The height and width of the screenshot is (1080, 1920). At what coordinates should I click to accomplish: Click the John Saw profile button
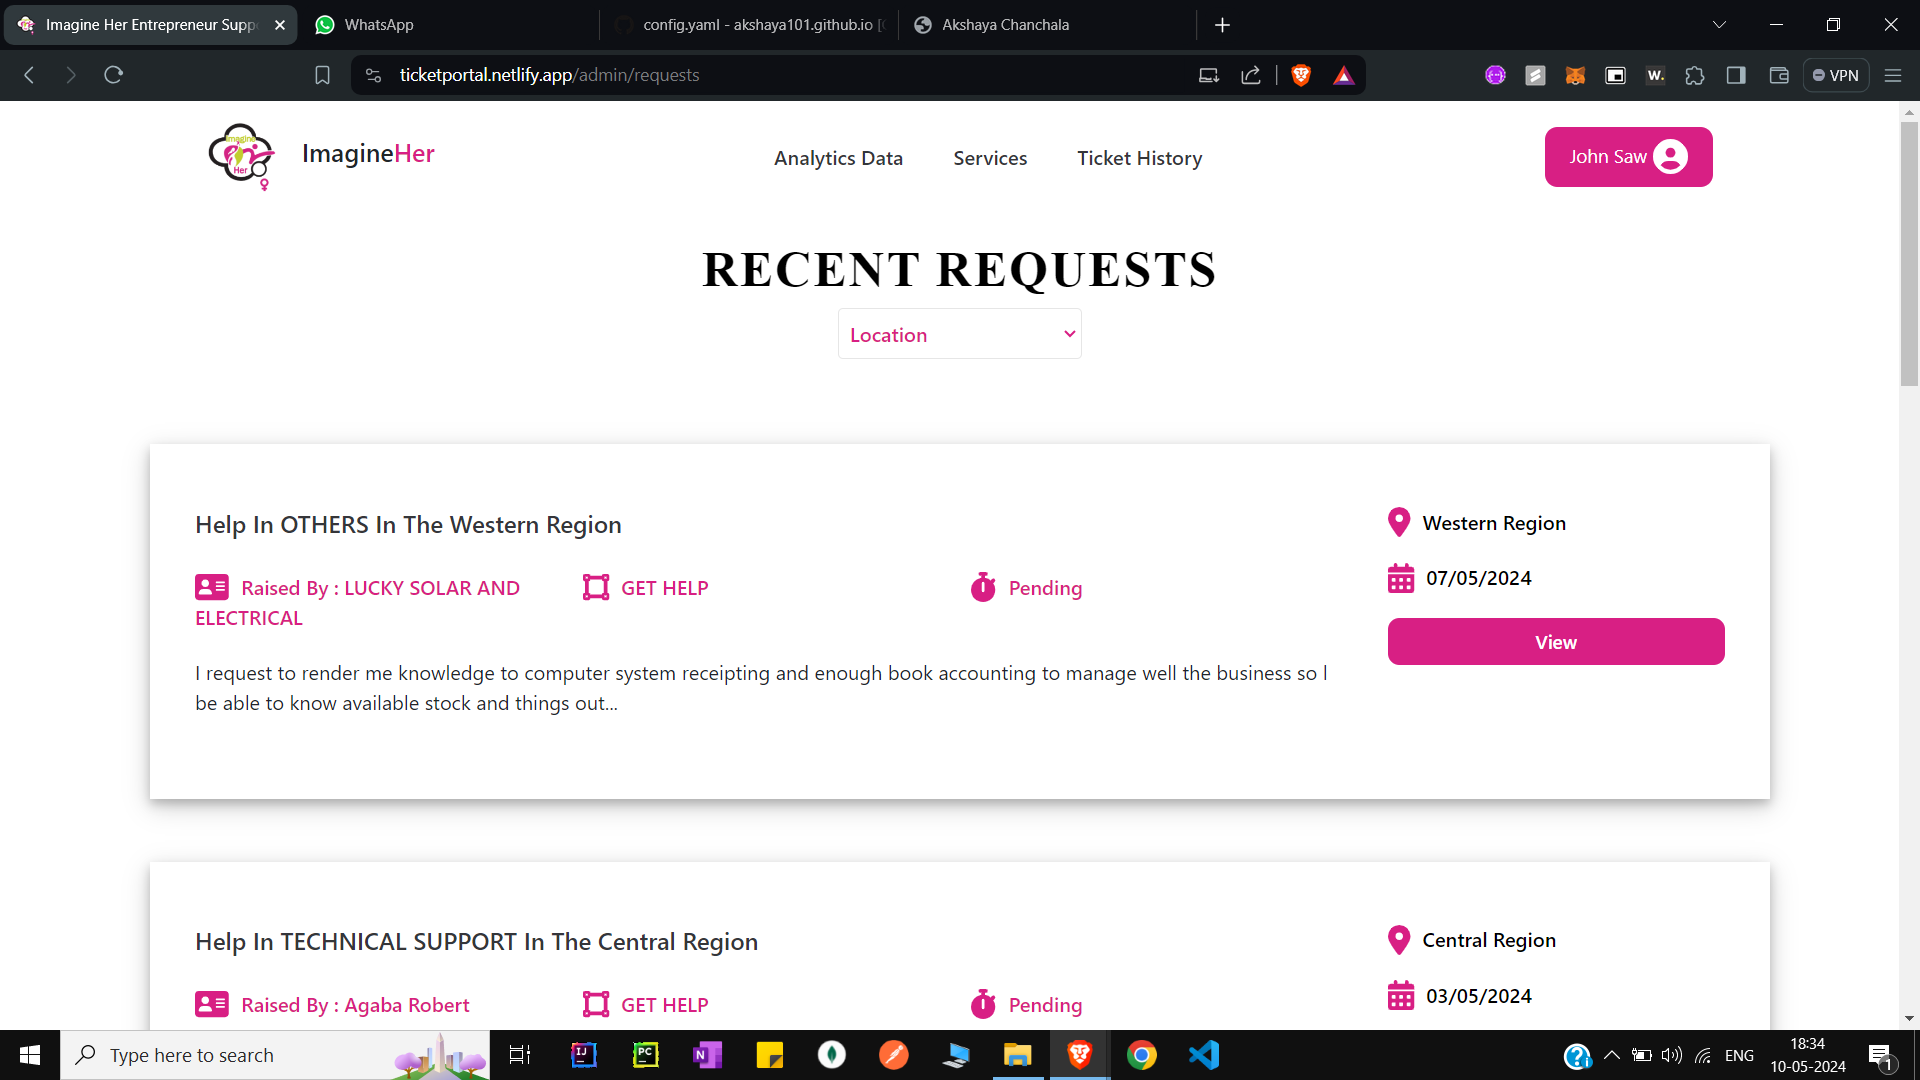point(1629,157)
